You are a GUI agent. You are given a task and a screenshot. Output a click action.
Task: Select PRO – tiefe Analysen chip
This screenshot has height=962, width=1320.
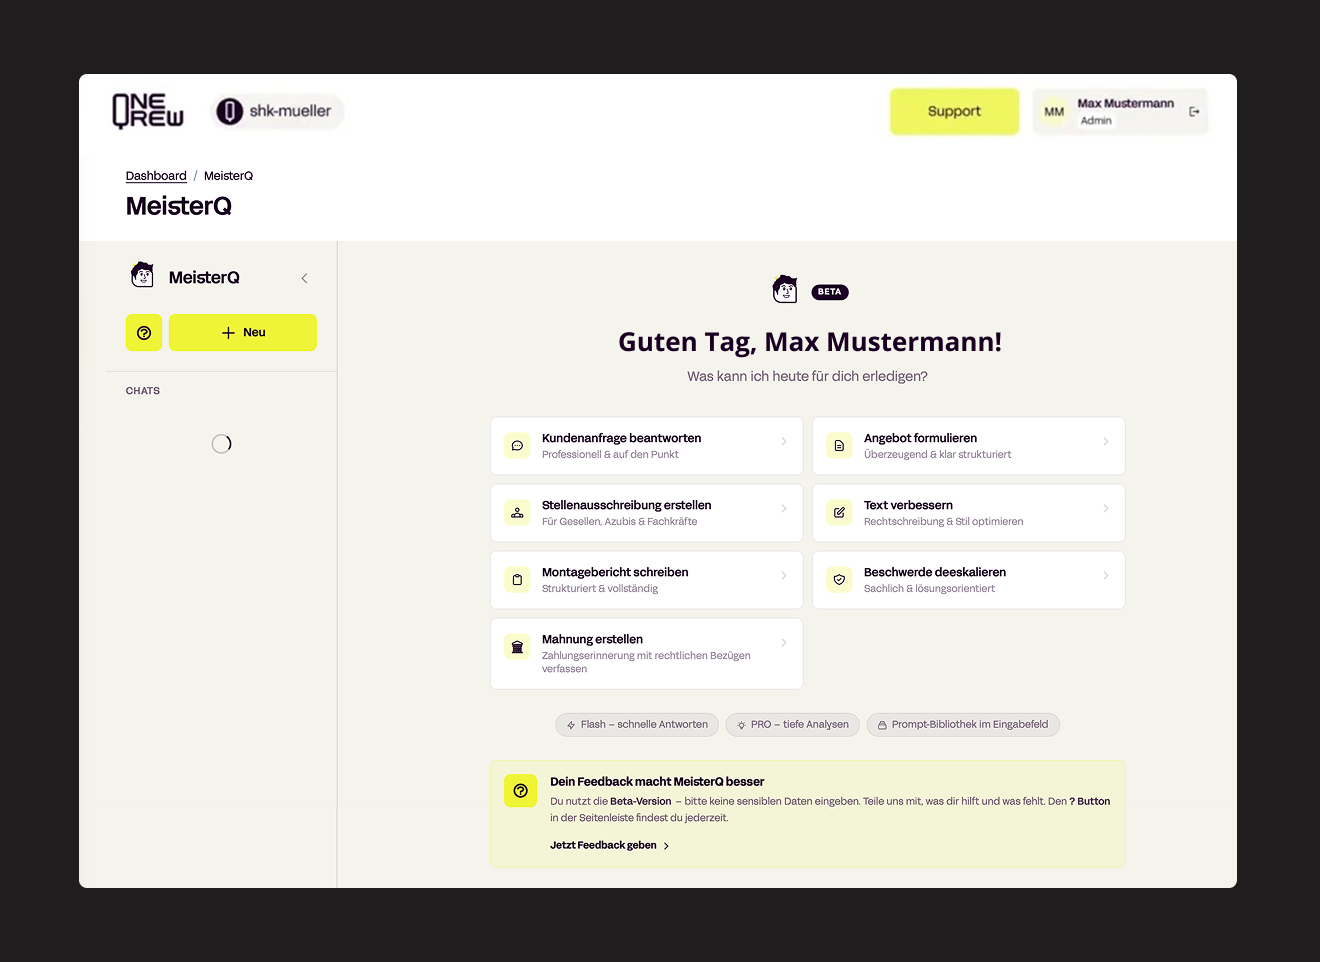(792, 725)
